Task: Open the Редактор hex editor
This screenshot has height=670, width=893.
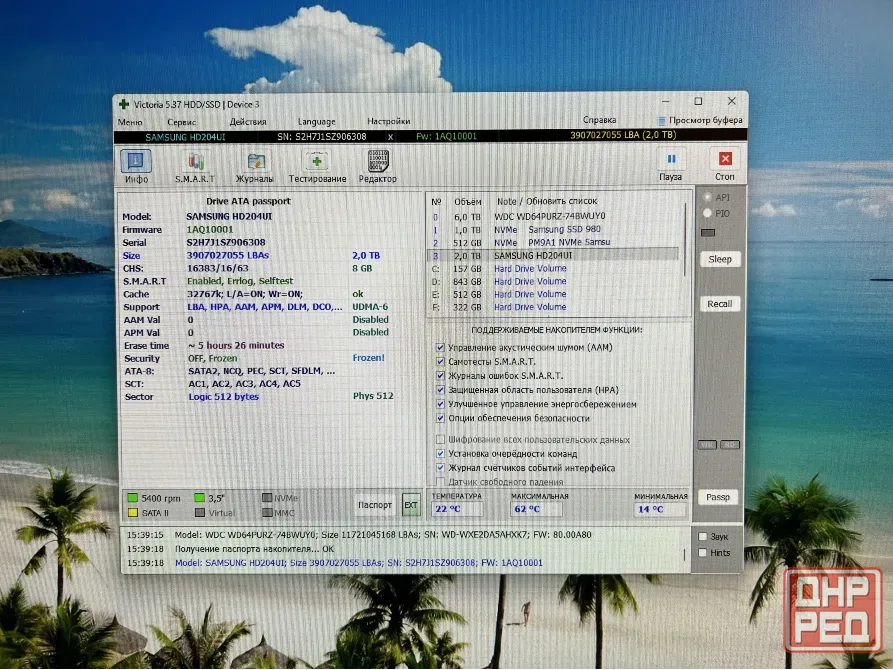Action: point(378,166)
